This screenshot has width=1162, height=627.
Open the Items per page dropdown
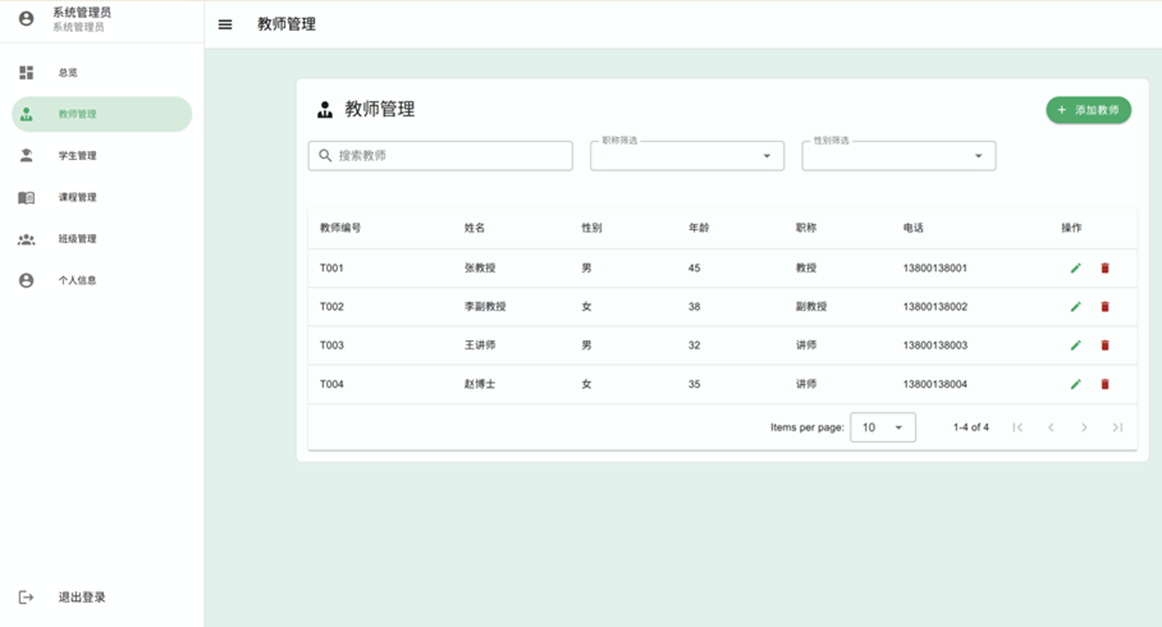click(883, 427)
